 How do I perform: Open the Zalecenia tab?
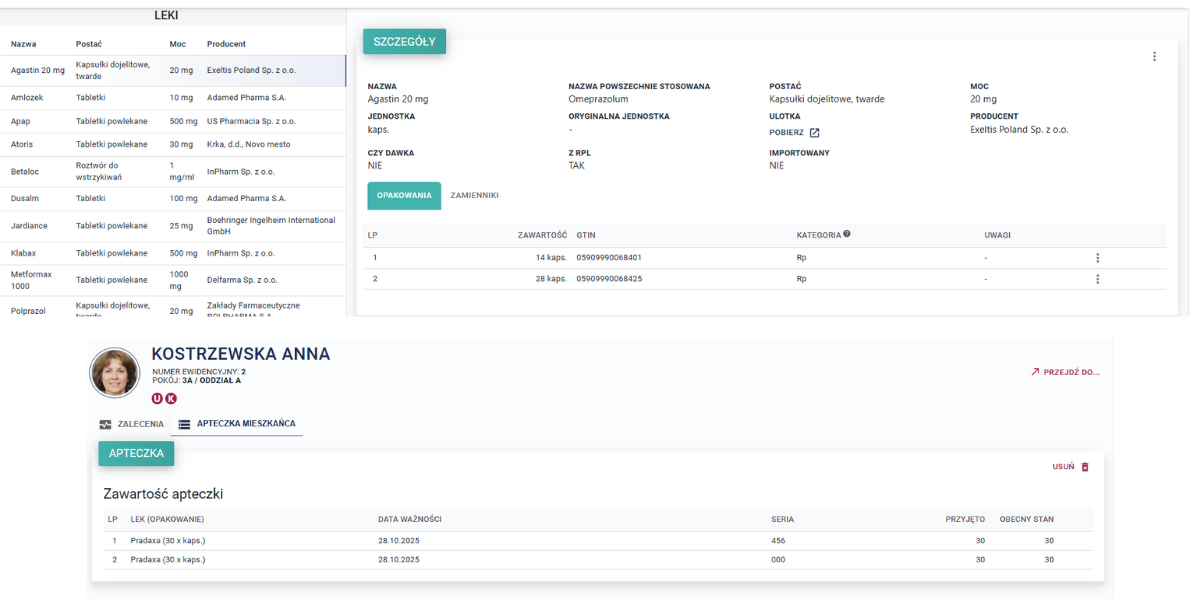[x=132, y=424]
